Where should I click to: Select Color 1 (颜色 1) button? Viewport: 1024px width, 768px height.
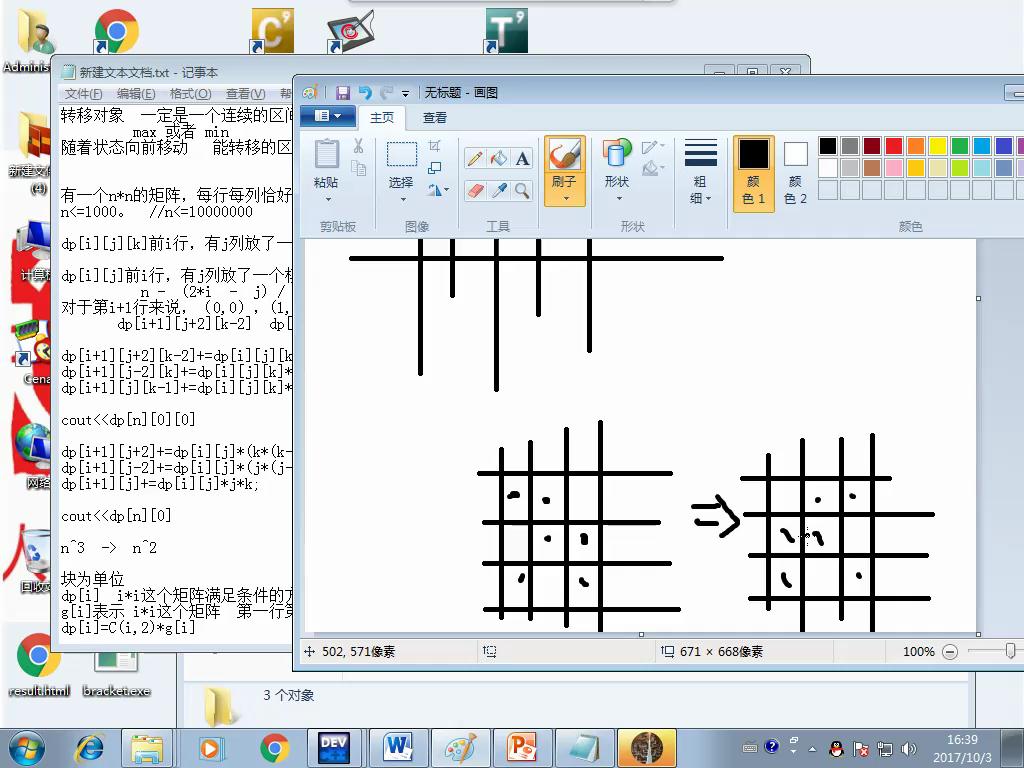click(x=754, y=174)
